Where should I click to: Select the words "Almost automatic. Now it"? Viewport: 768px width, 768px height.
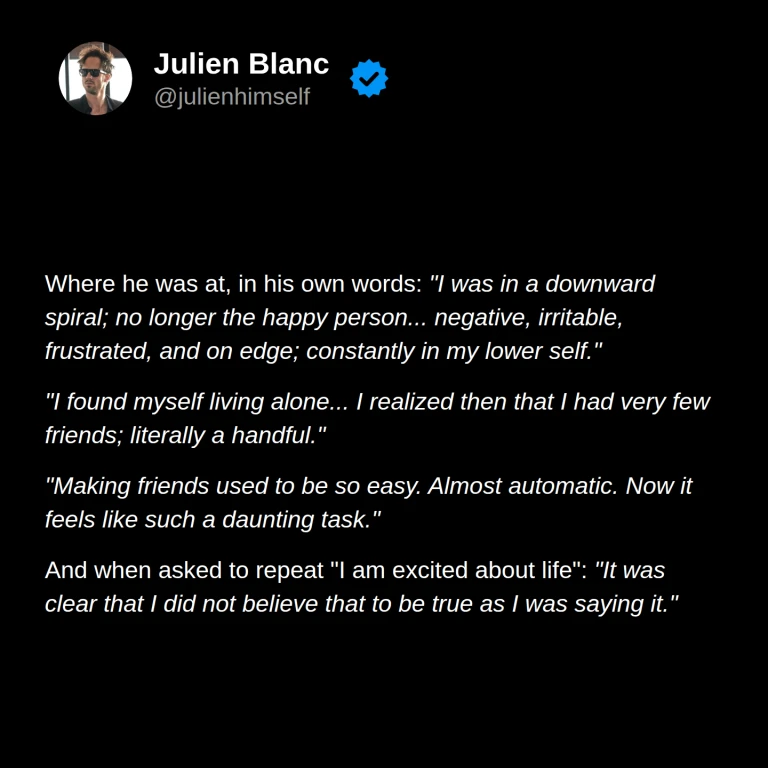[560, 486]
